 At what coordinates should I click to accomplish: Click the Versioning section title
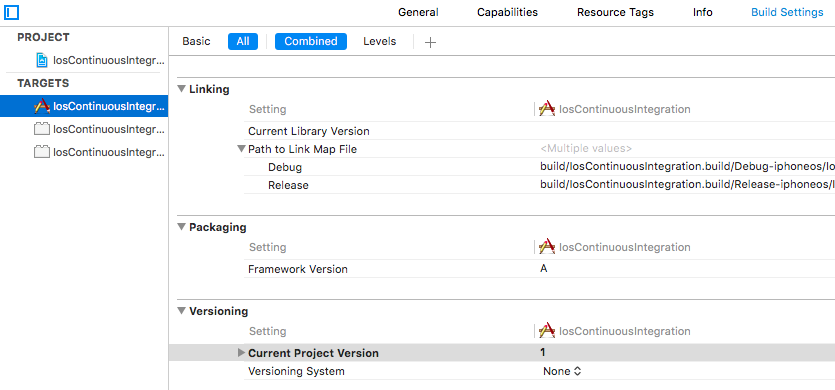218,311
